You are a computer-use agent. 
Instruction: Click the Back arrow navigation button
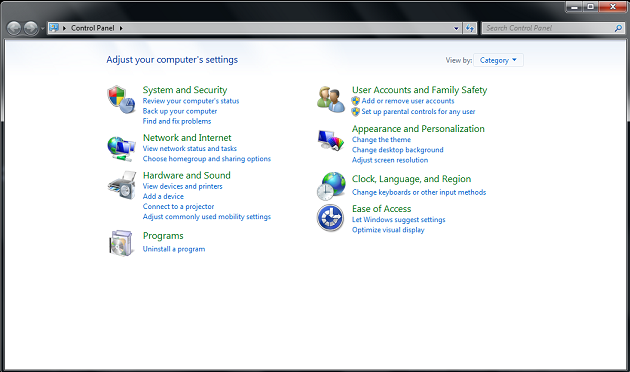point(14,29)
